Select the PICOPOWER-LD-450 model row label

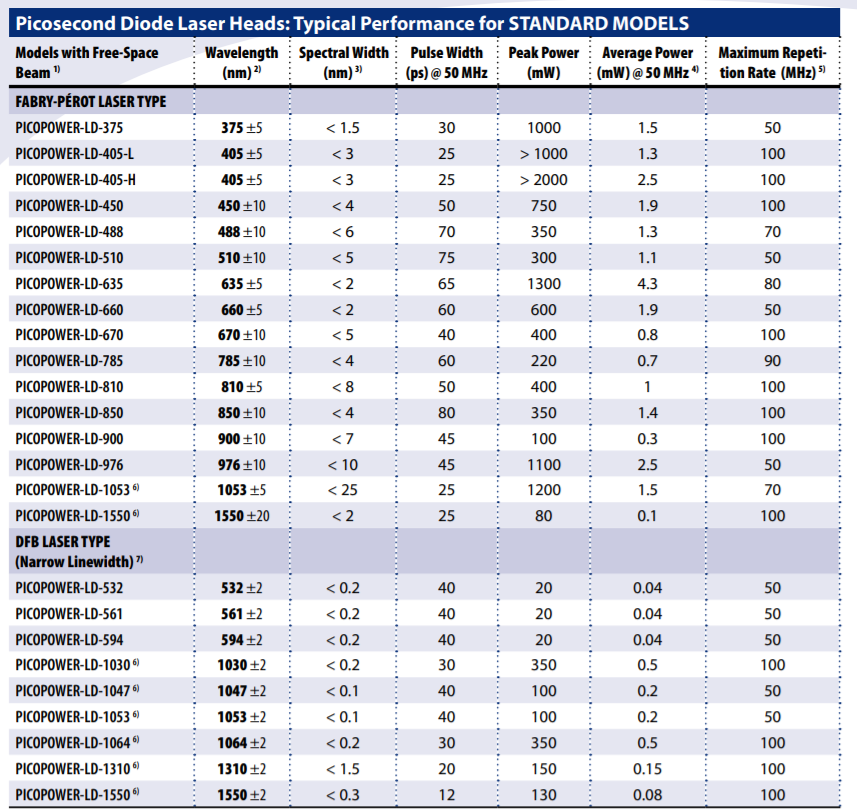click(x=69, y=206)
